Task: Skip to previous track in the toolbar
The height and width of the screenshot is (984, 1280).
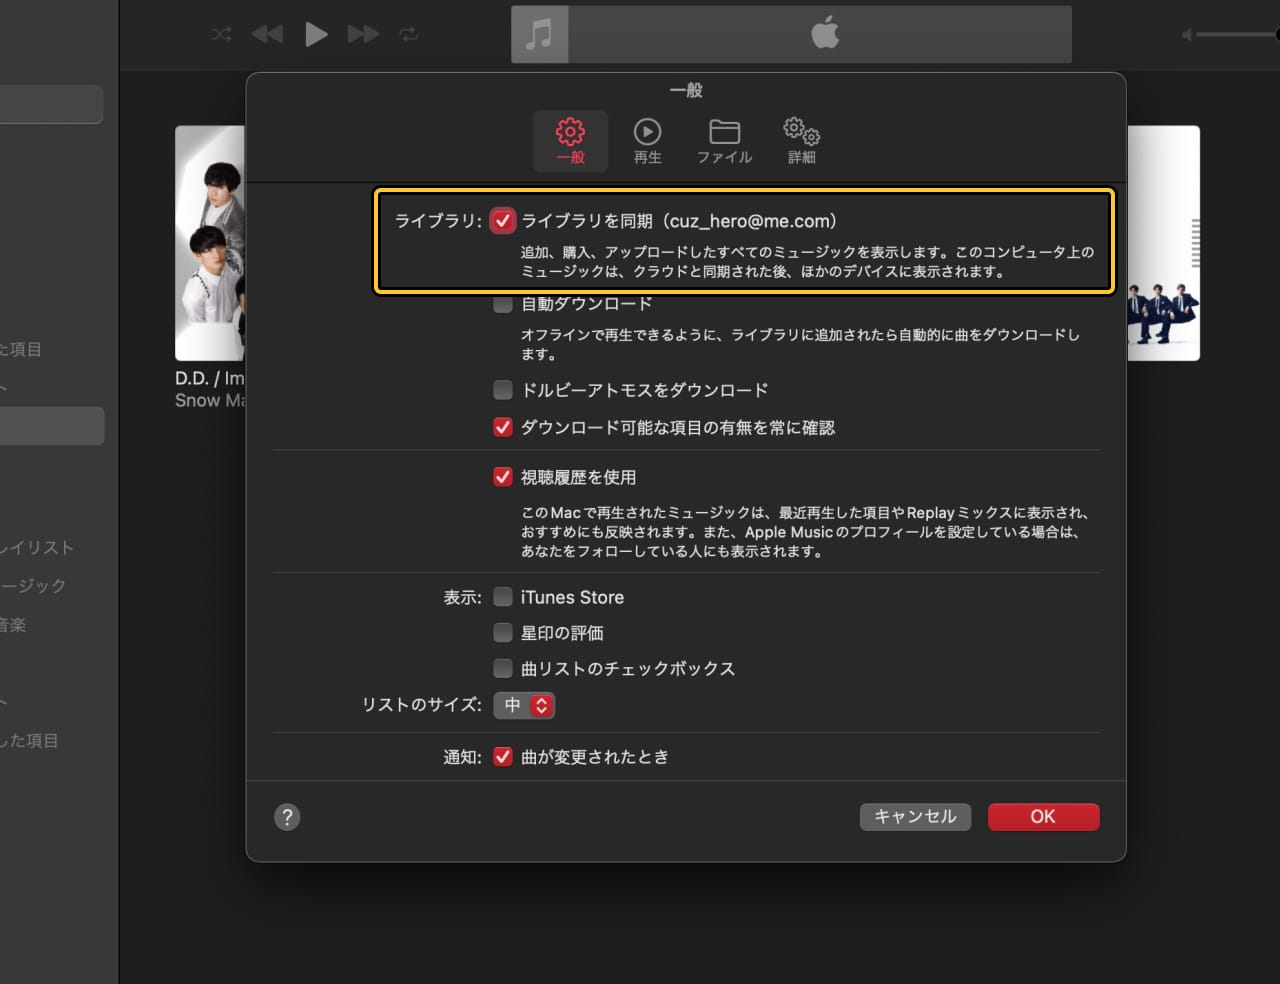Action: pos(267,35)
